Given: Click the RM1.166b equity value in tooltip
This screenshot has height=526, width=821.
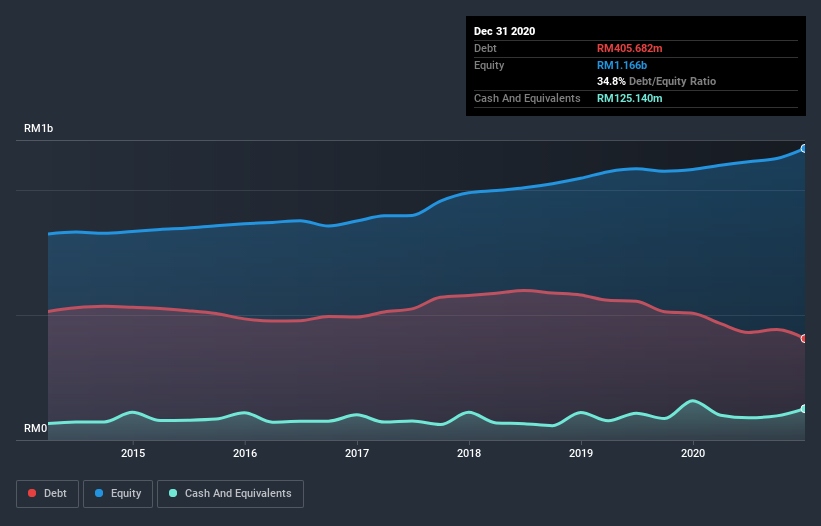Looking at the screenshot, I should click(x=622, y=65).
